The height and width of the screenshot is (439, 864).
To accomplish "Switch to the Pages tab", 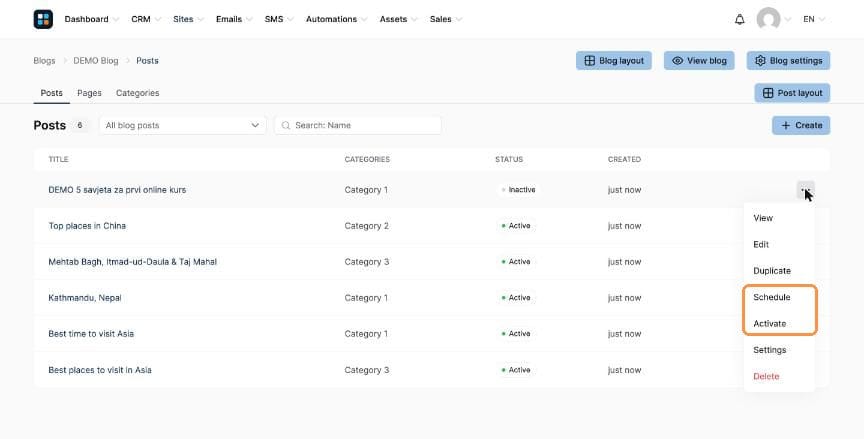I will pyautogui.click(x=89, y=93).
